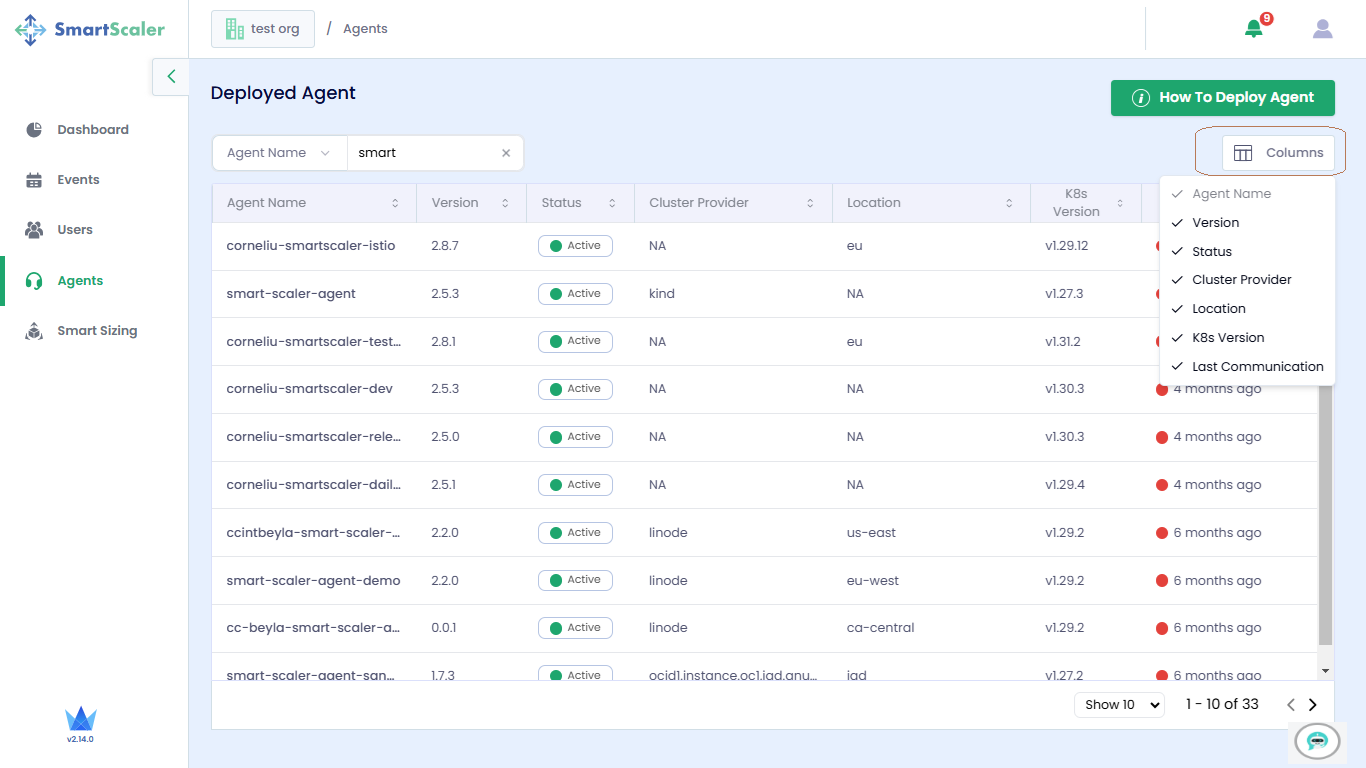Click the Dashboard pie chart icon
Screen dimensions: 1366x768
tap(34, 130)
